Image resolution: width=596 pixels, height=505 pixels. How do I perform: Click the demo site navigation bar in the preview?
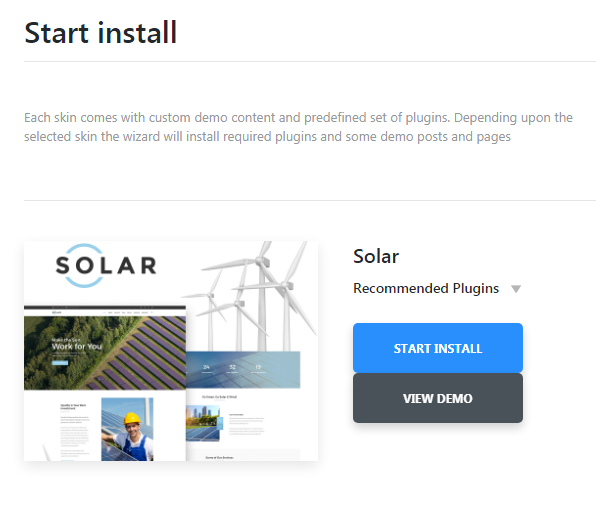pos(105,312)
